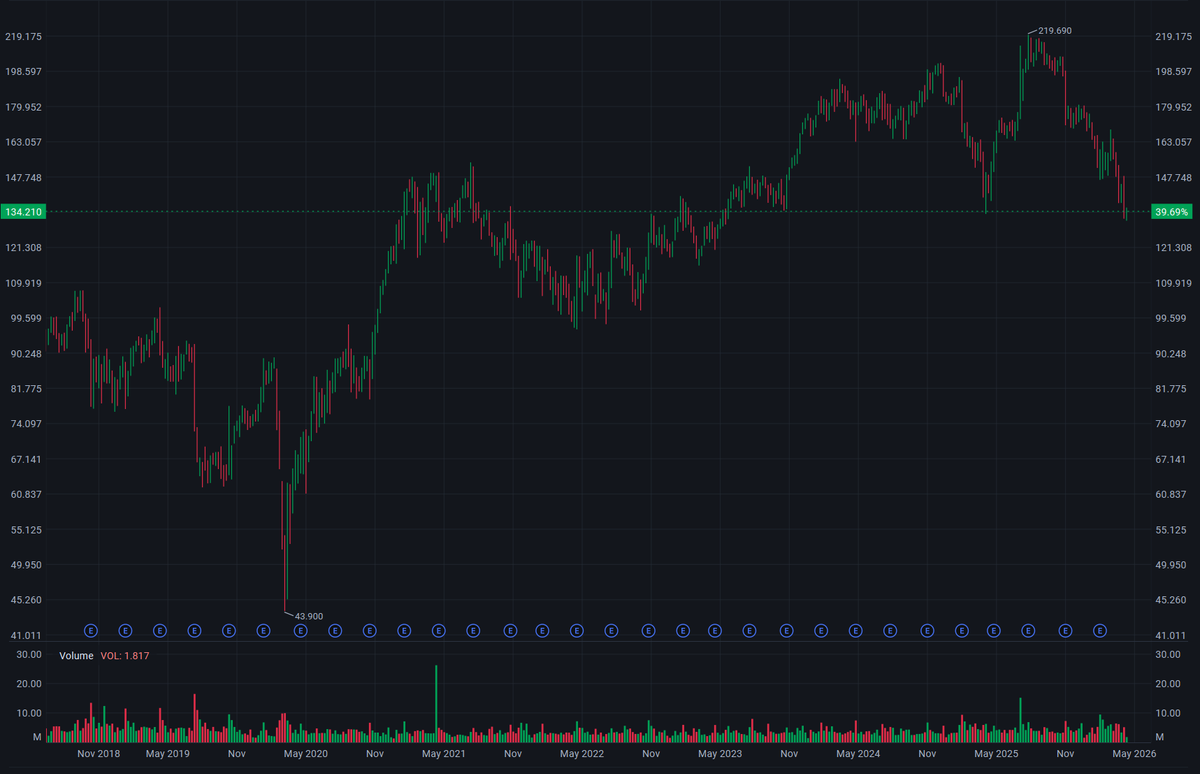Click the green 134.210 price tag
This screenshot has width=1200, height=774.
pos(22,212)
